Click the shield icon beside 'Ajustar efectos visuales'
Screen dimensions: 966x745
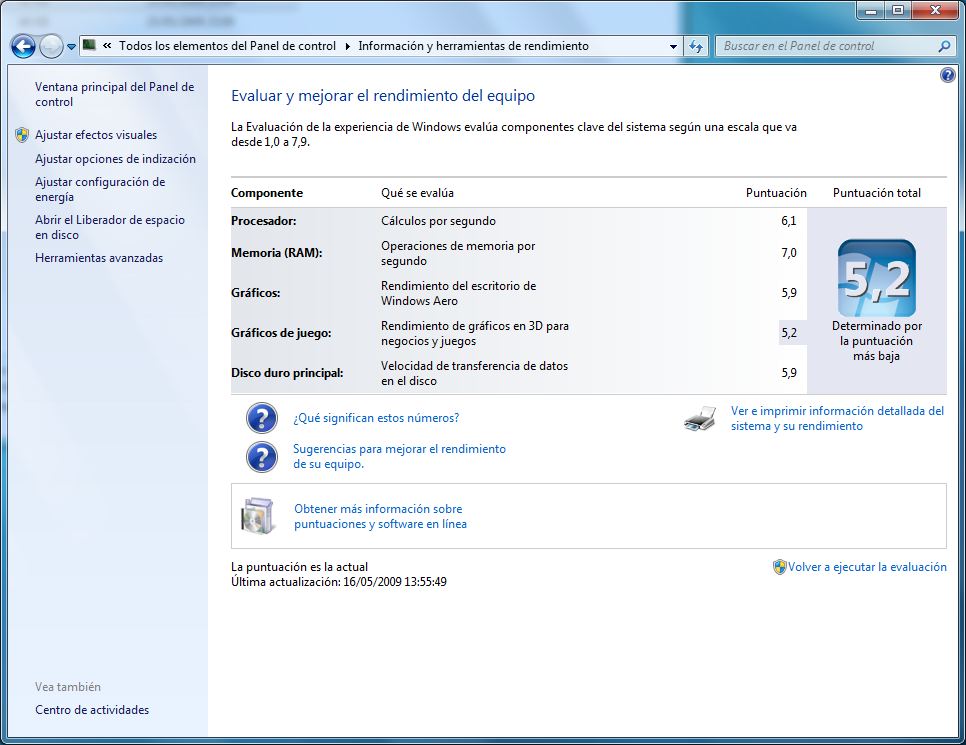tap(22, 135)
